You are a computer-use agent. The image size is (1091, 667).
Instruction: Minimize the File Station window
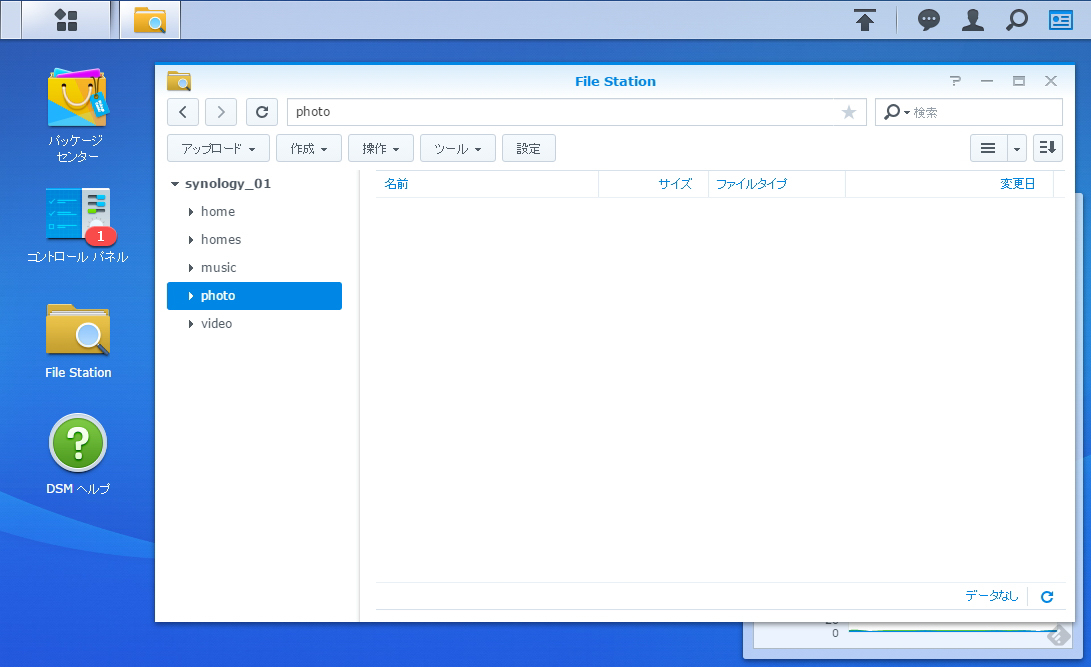click(987, 81)
